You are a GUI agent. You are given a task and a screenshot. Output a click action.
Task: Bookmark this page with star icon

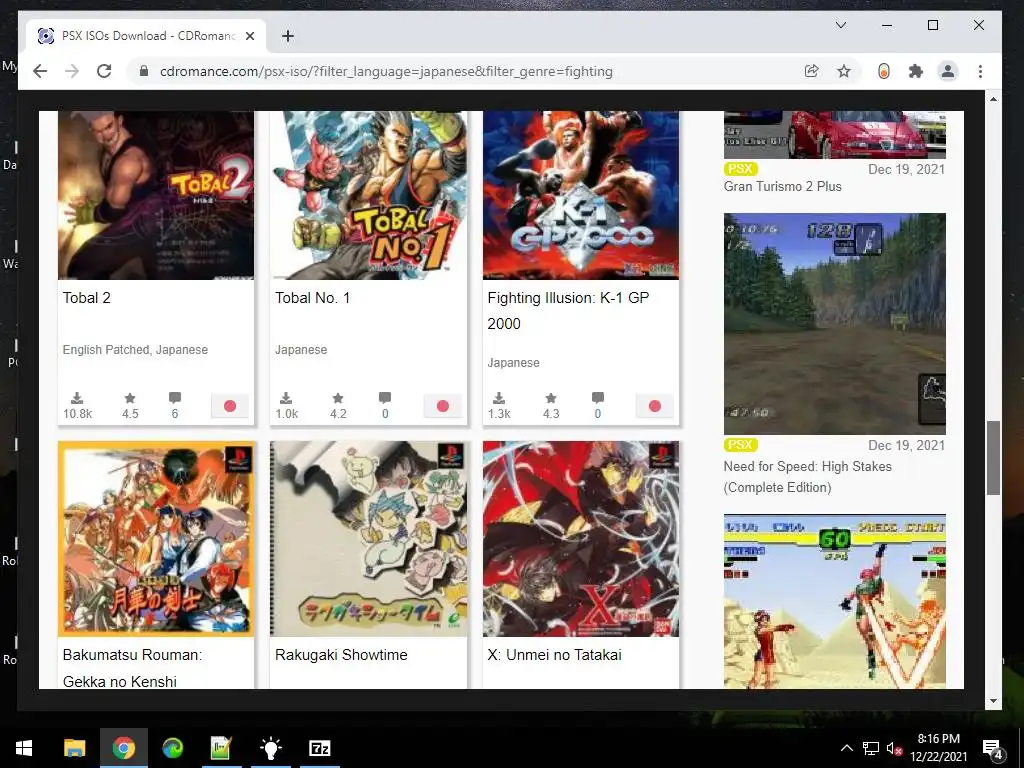pos(844,71)
